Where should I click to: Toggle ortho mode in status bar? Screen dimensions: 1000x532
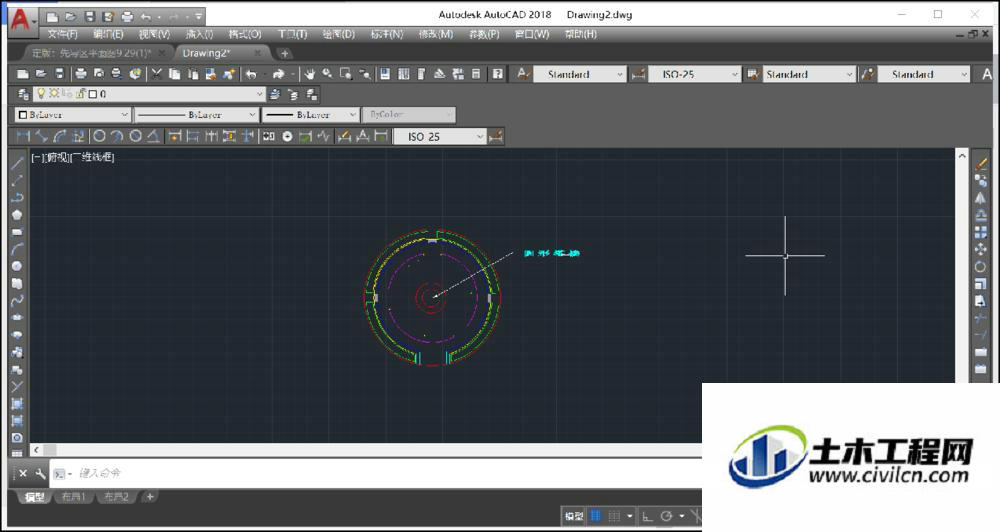coord(647,515)
